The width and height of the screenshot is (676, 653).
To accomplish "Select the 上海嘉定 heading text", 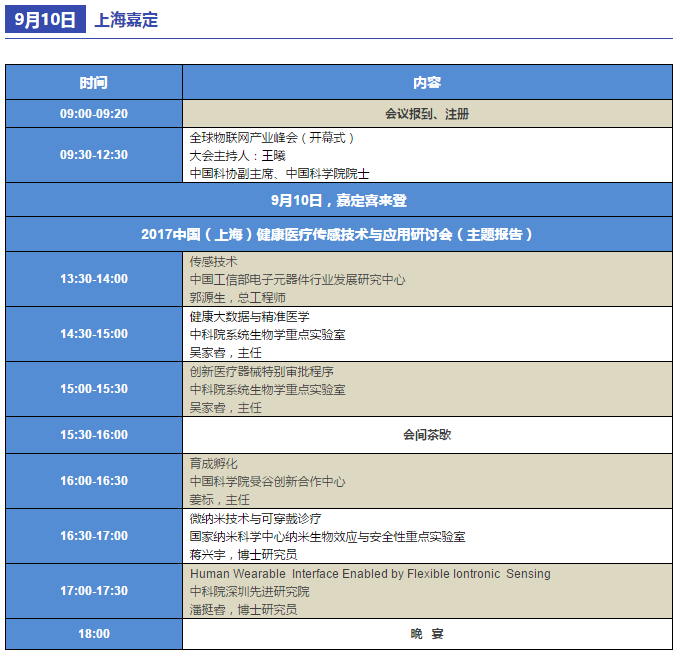I will pos(126,20).
